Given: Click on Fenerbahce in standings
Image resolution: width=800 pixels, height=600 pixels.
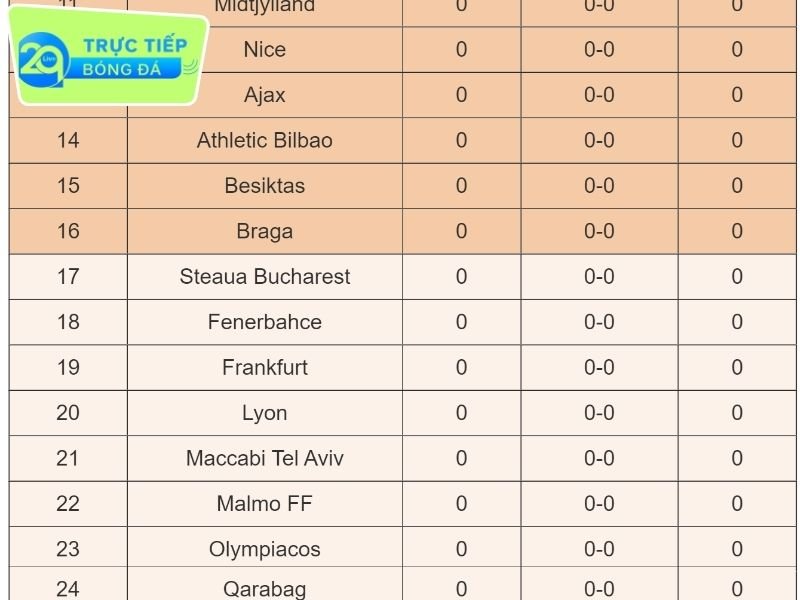Looking at the screenshot, I should tap(265, 322).
